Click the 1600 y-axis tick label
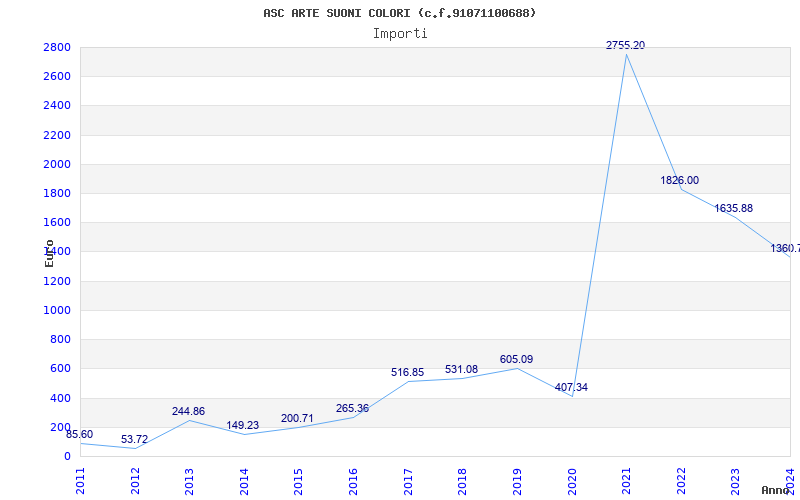This screenshot has width=800, height=500. [x=57, y=222]
